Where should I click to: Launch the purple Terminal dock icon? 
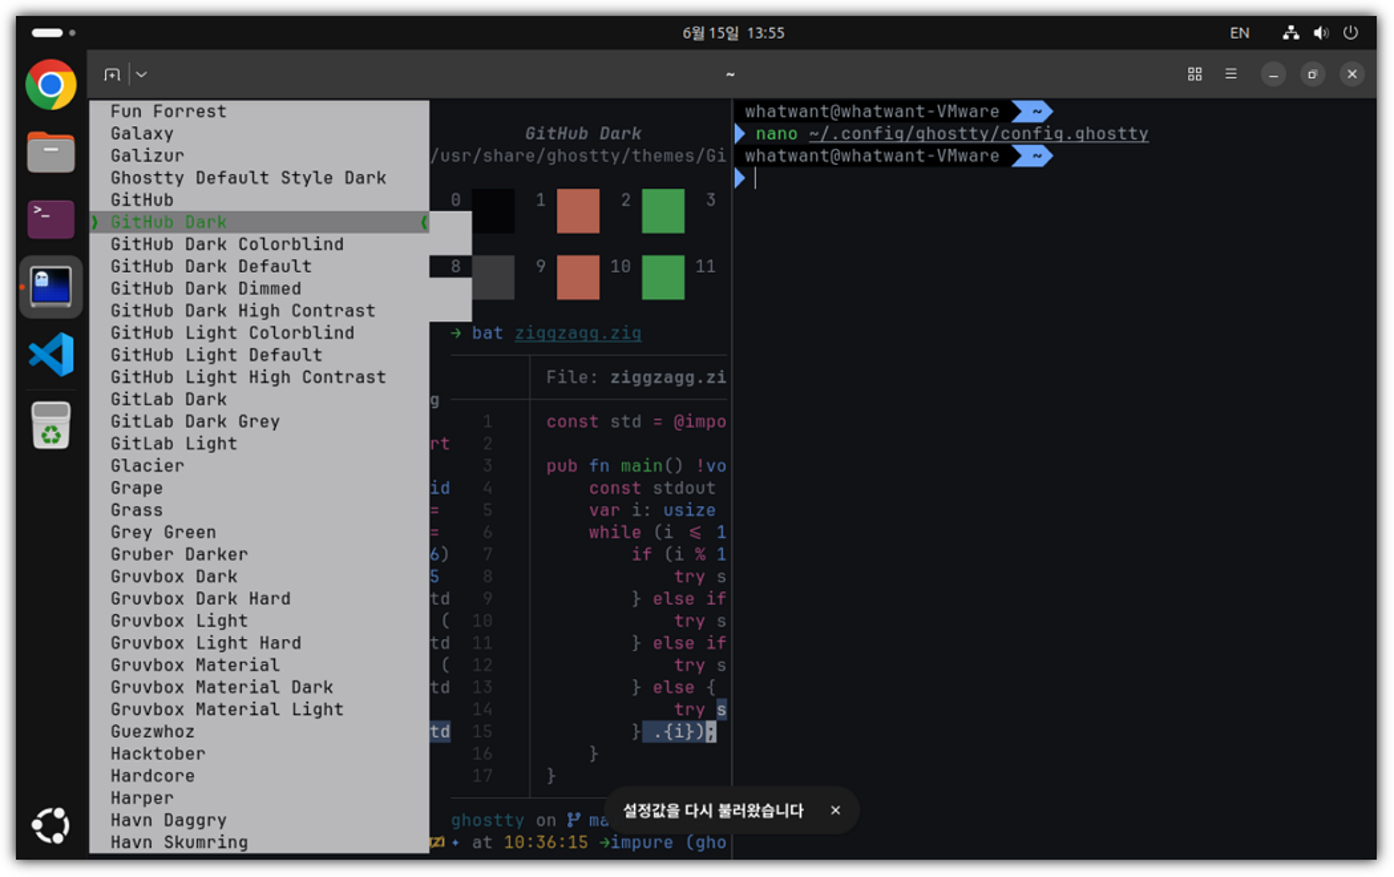pos(51,219)
